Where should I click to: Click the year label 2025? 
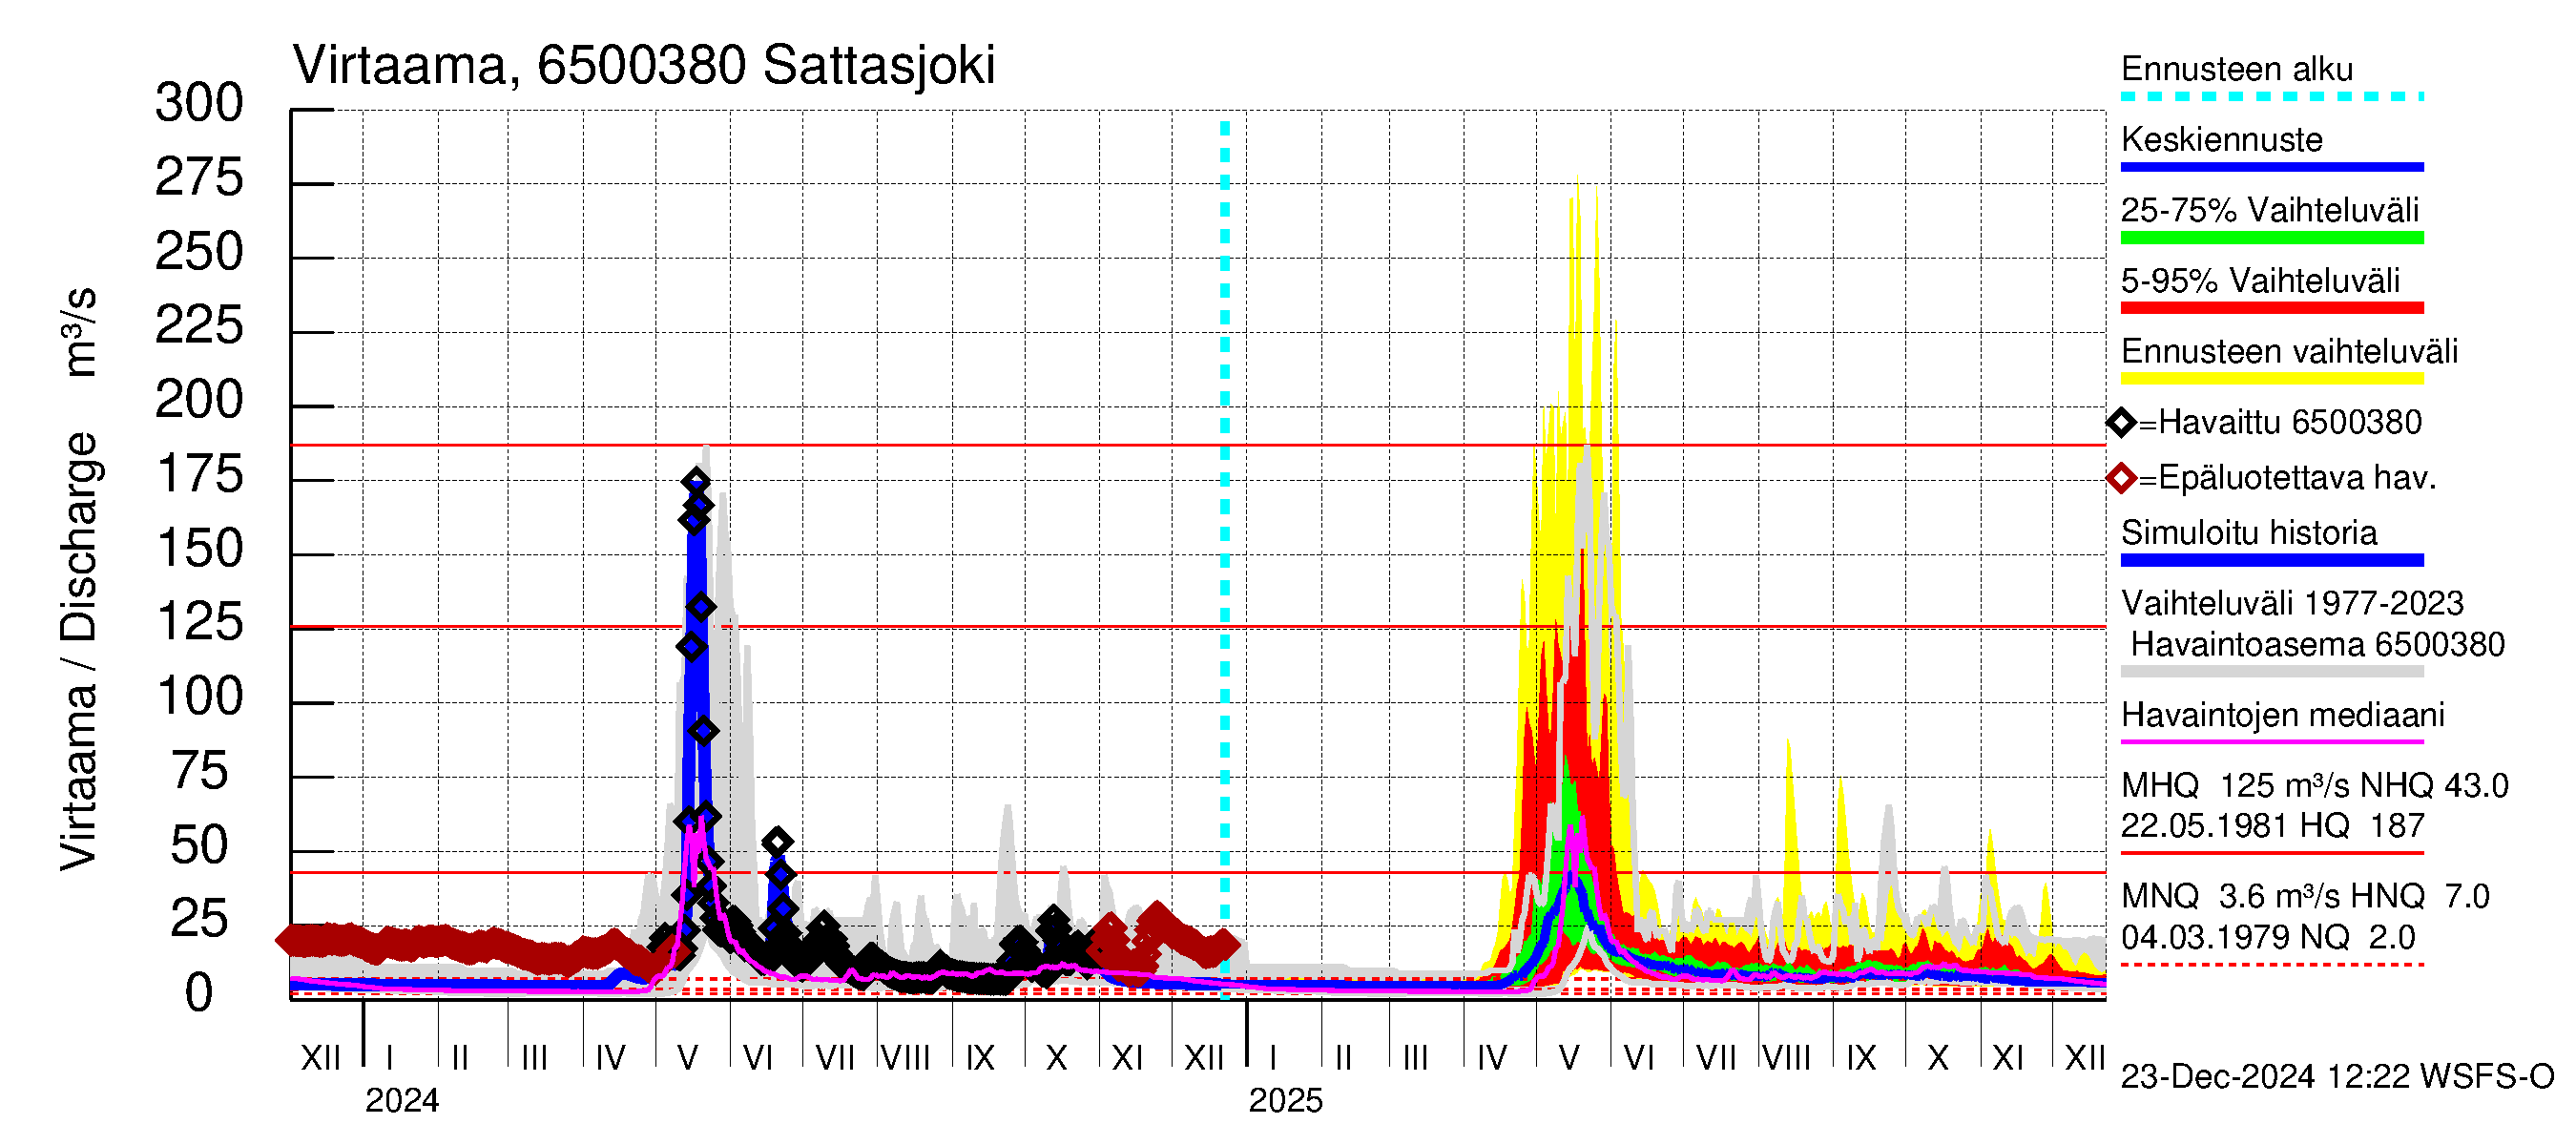point(1285,1101)
